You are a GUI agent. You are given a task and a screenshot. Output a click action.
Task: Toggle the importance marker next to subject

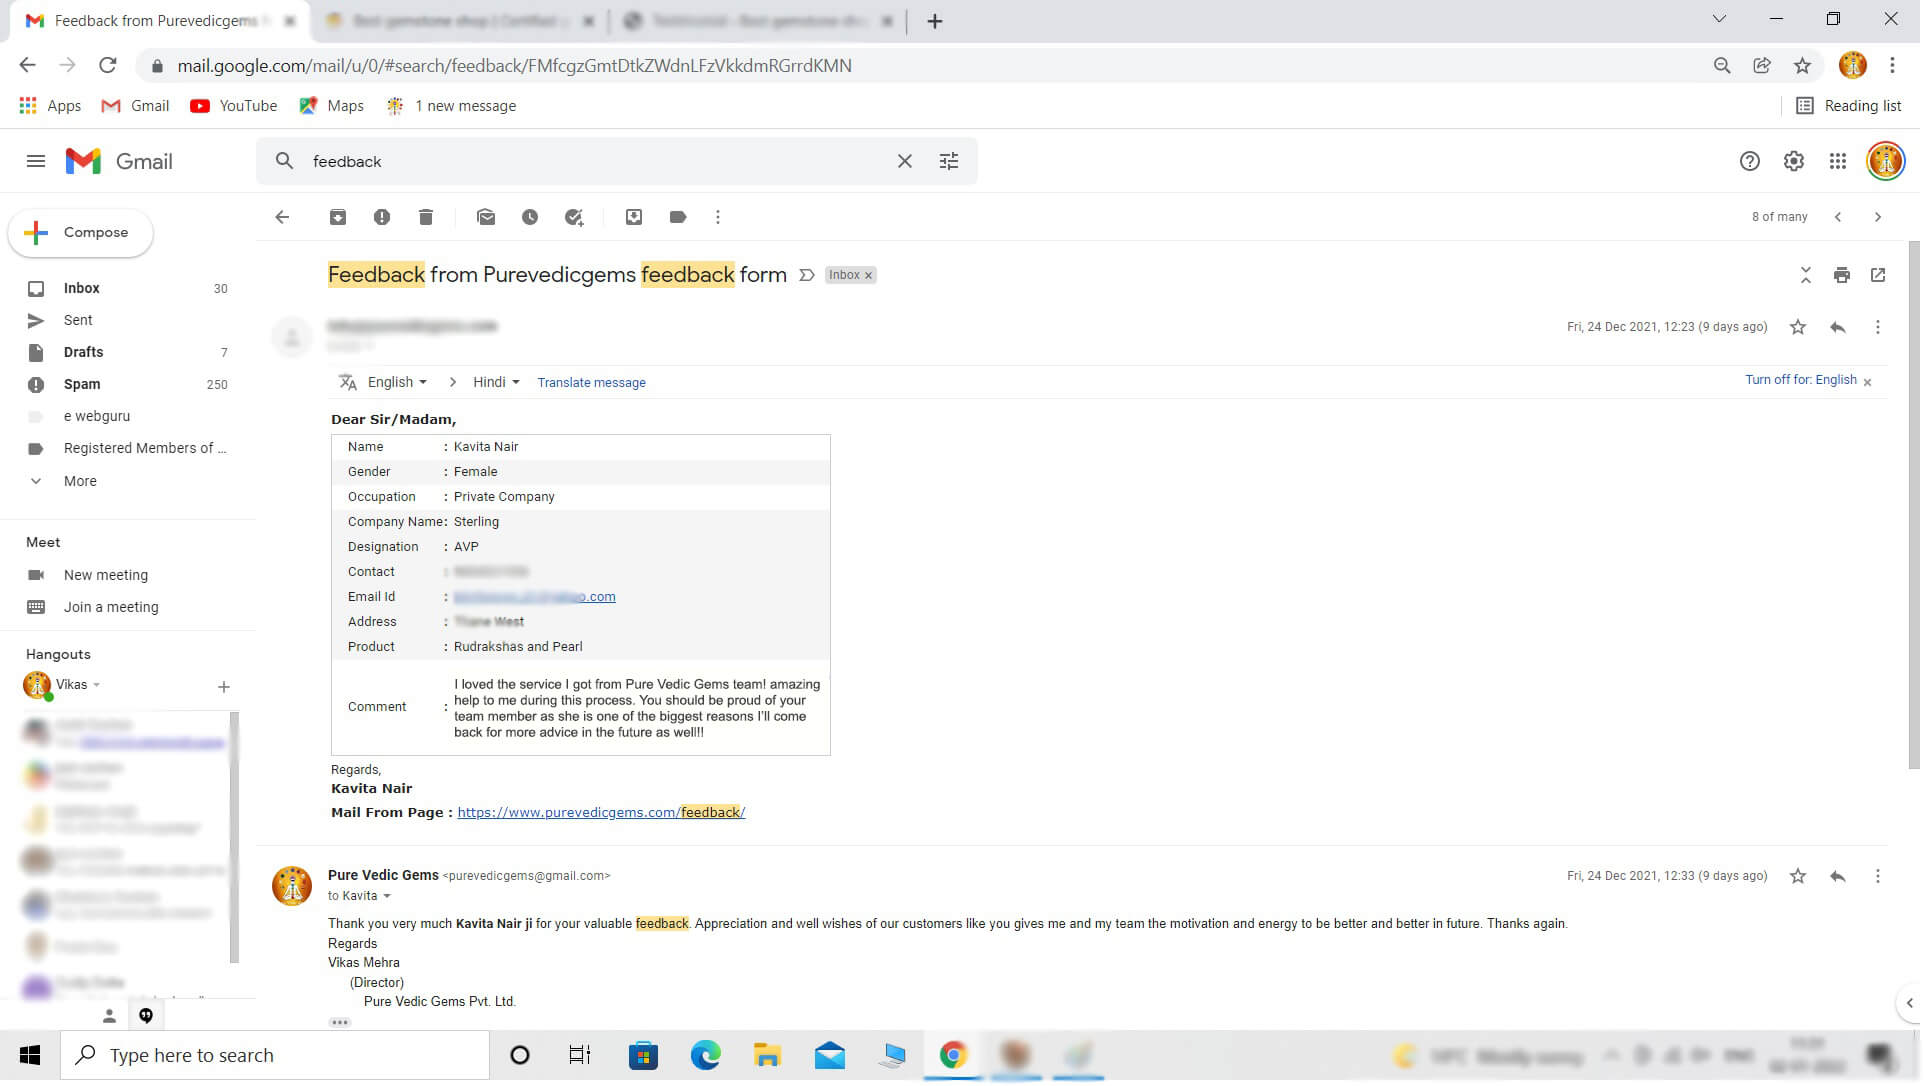(x=807, y=275)
